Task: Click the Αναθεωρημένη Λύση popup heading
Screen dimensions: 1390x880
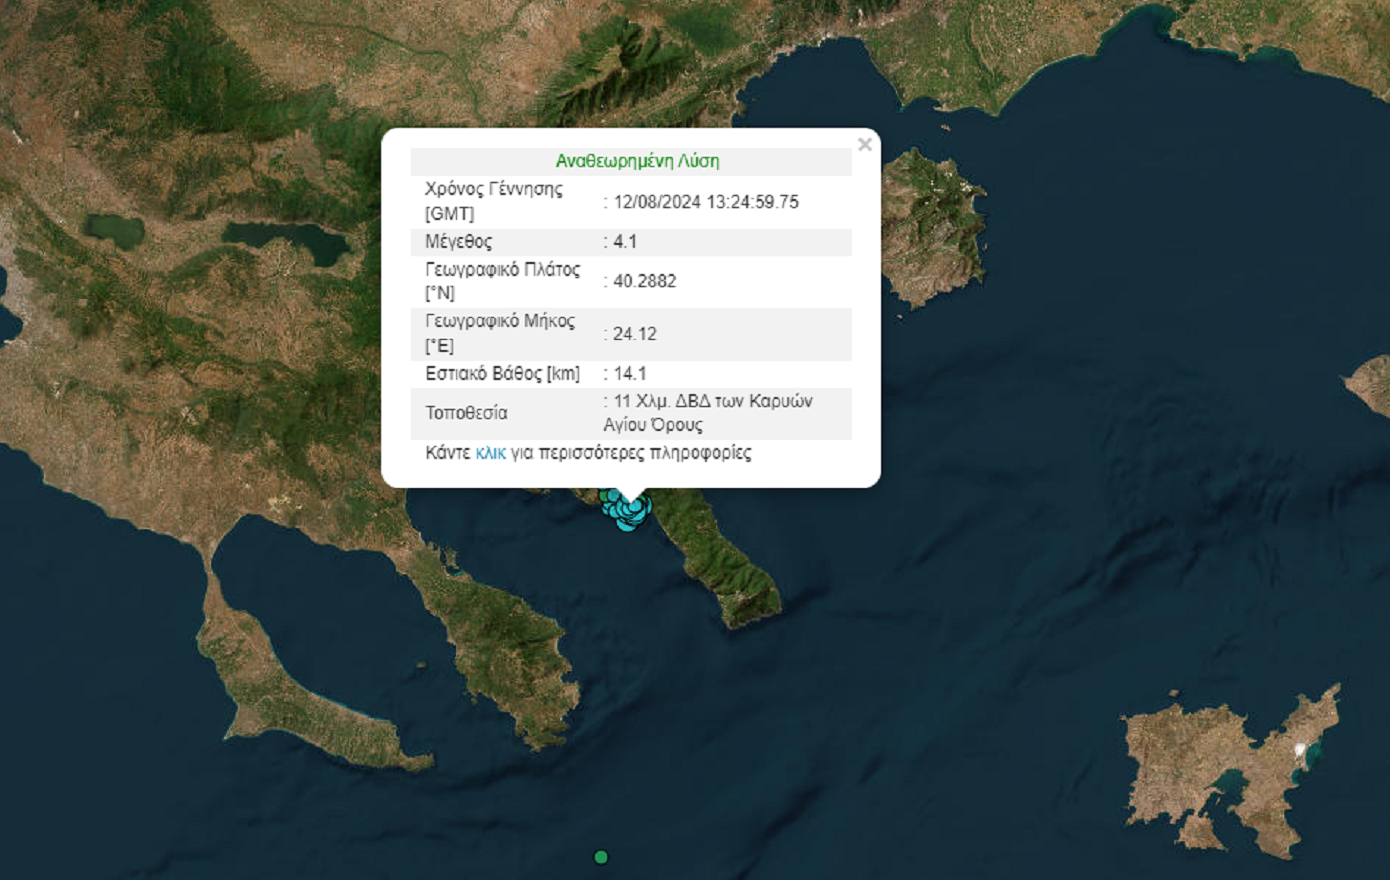Action: [637, 161]
